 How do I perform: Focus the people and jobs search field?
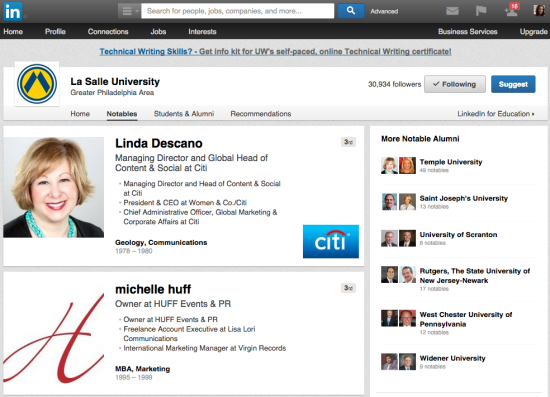click(237, 11)
